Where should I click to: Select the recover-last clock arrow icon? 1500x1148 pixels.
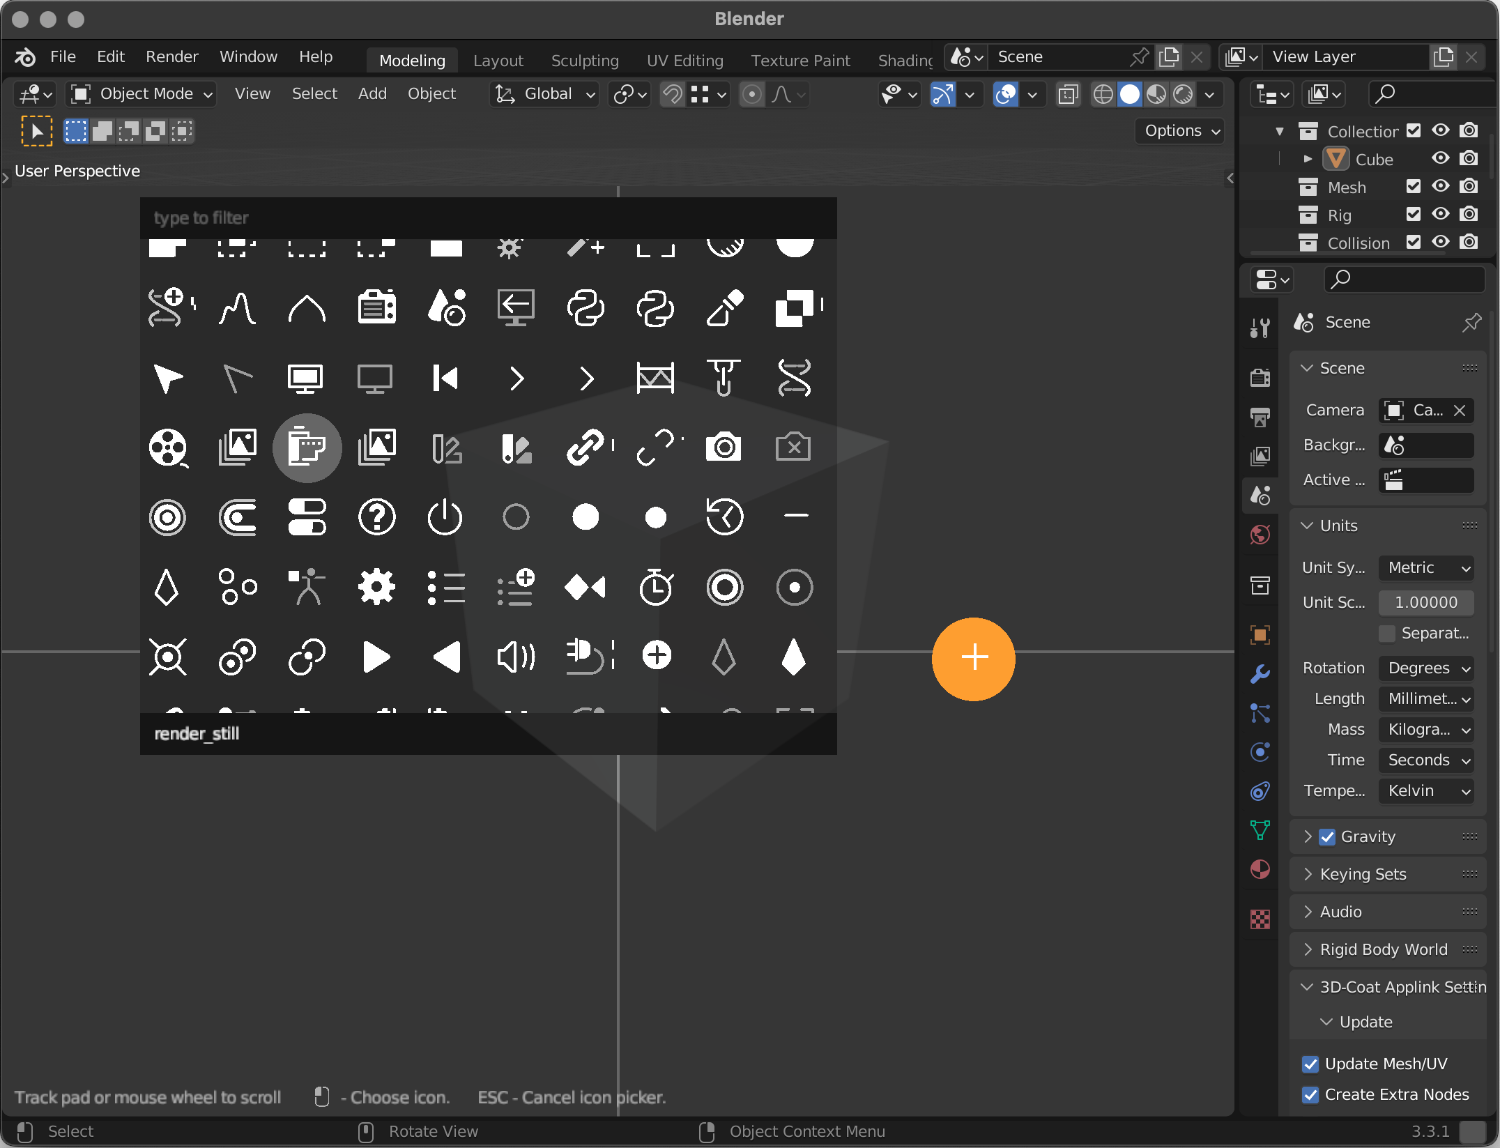point(724,517)
